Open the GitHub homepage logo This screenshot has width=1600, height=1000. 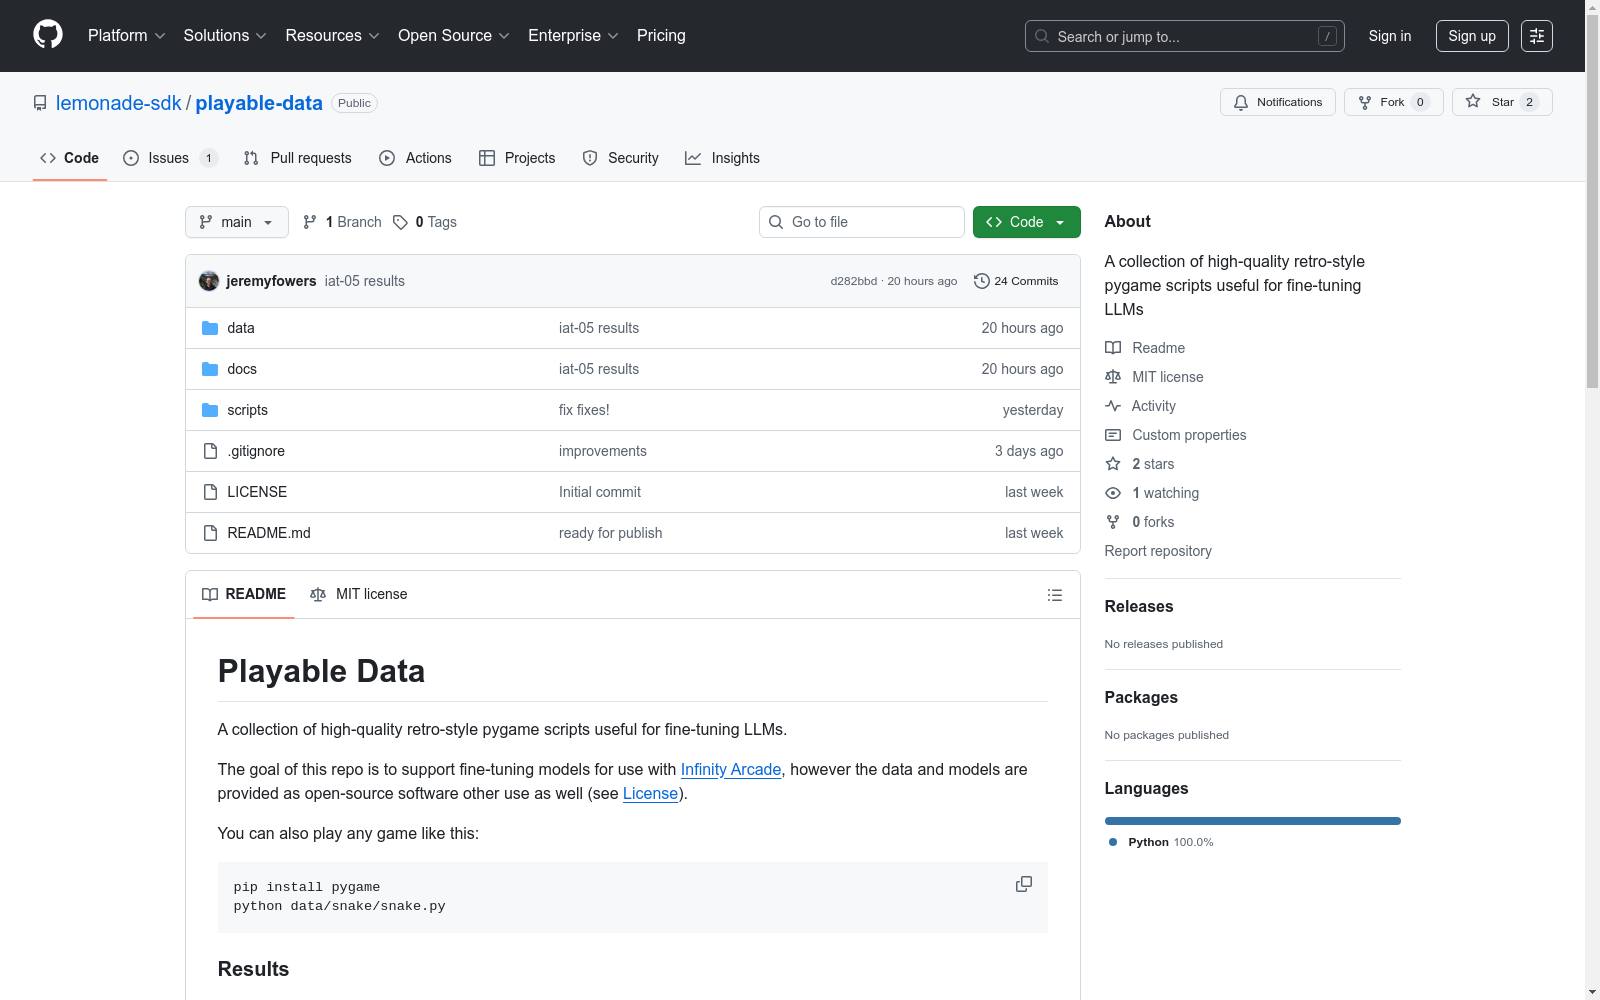coord(48,35)
